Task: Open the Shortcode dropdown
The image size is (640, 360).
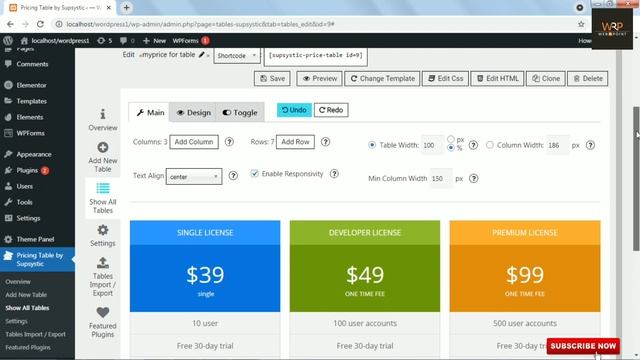Action: click(x=237, y=56)
